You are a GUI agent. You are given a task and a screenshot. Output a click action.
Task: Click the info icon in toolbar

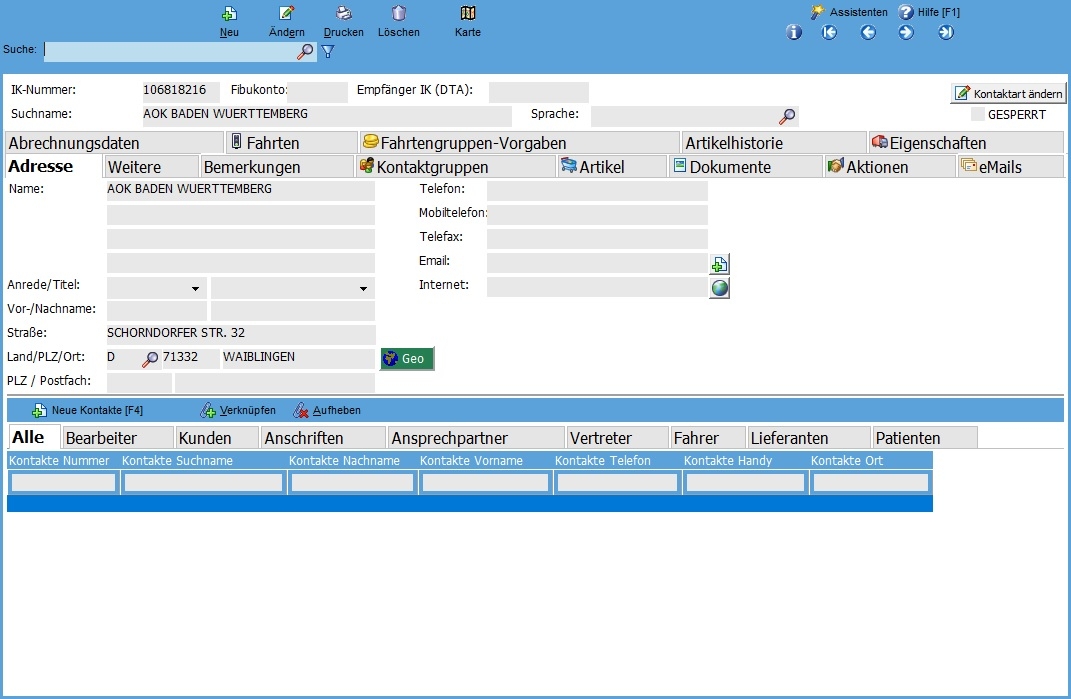[x=794, y=33]
